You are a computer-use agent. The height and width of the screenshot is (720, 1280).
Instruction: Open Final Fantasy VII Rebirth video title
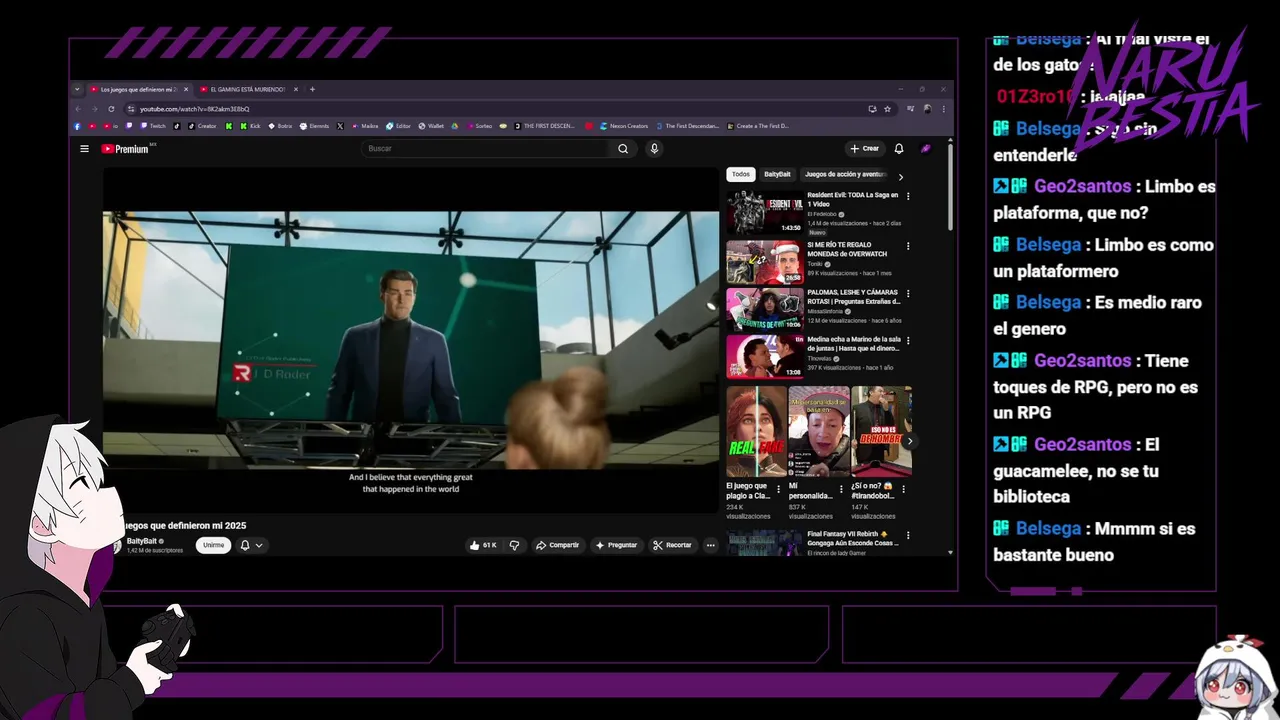tap(853, 538)
